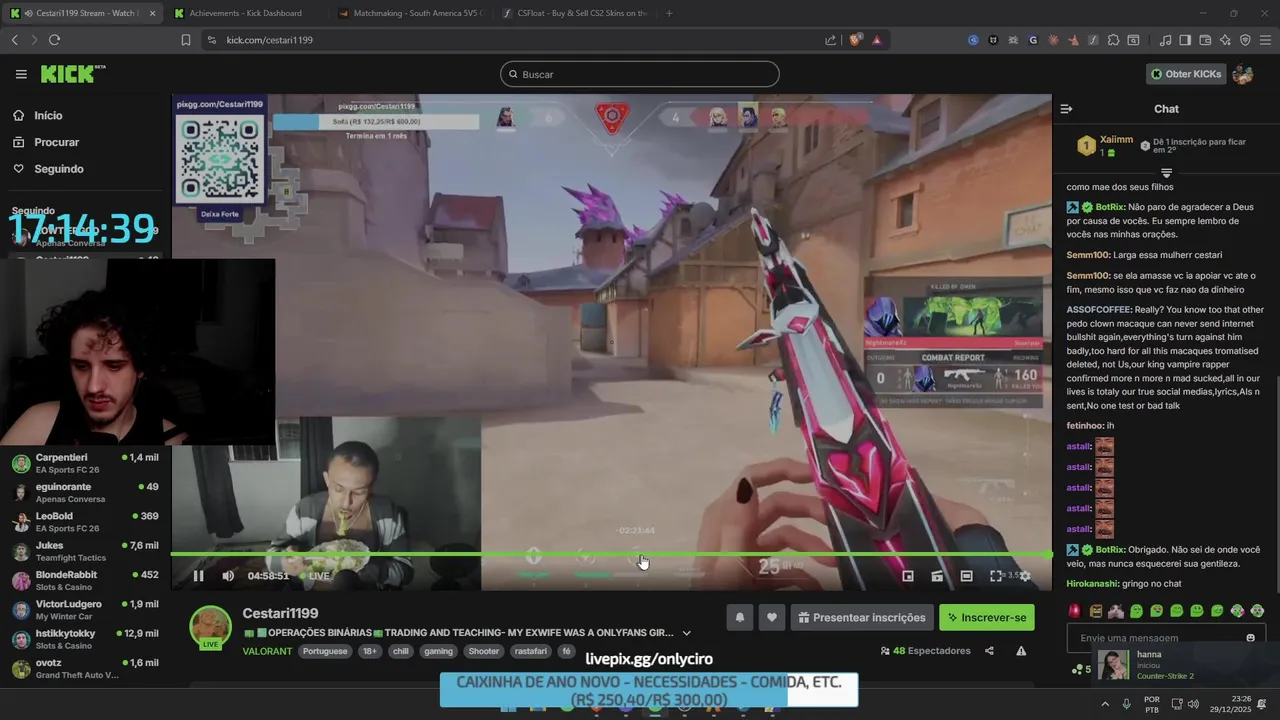Click the Shooter tag
Viewport: 1280px width, 720px height.
click(x=484, y=651)
